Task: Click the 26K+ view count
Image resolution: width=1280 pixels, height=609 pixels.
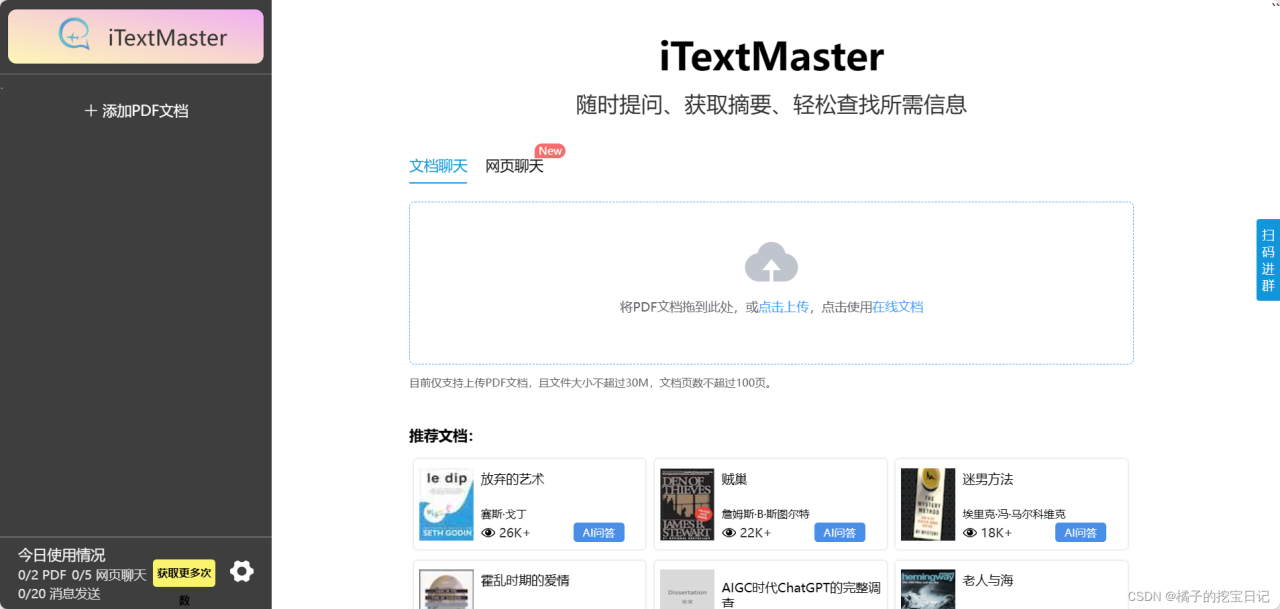Action: point(515,533)
